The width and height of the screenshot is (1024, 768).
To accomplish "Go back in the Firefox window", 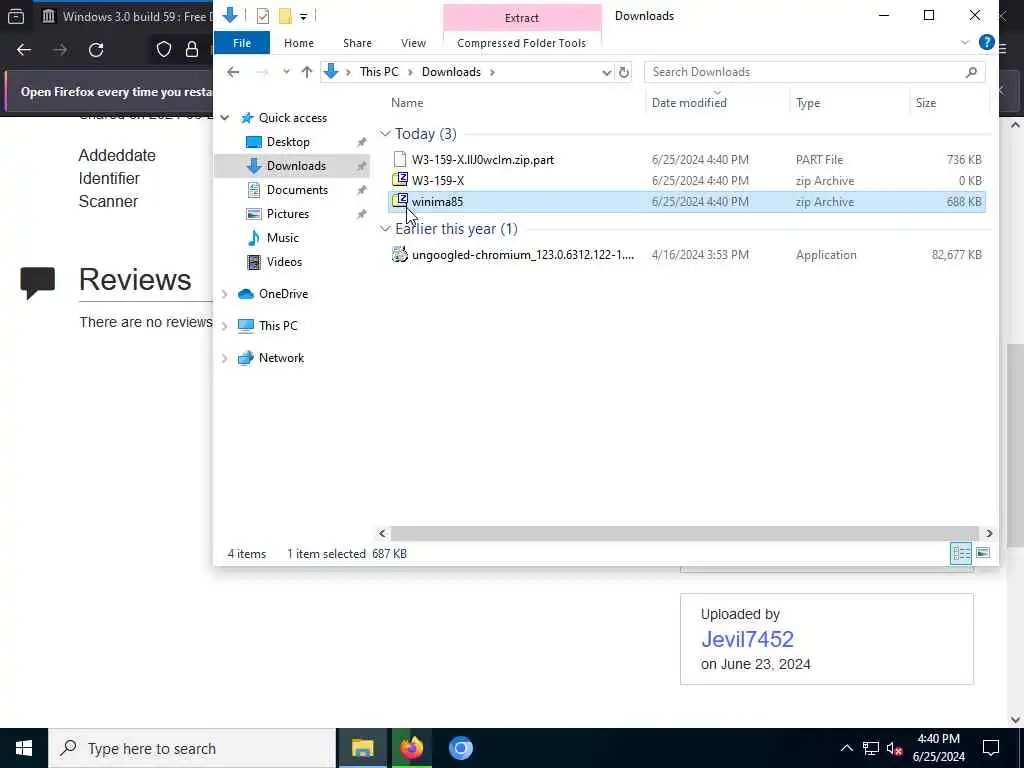I will coord(24,50).
